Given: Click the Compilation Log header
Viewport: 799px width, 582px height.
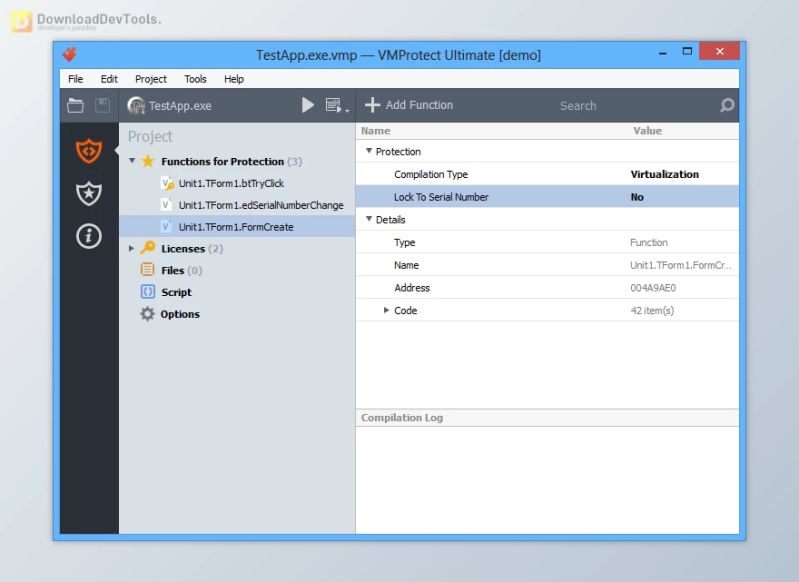Looking at the screenshot, I should point(402,418).
